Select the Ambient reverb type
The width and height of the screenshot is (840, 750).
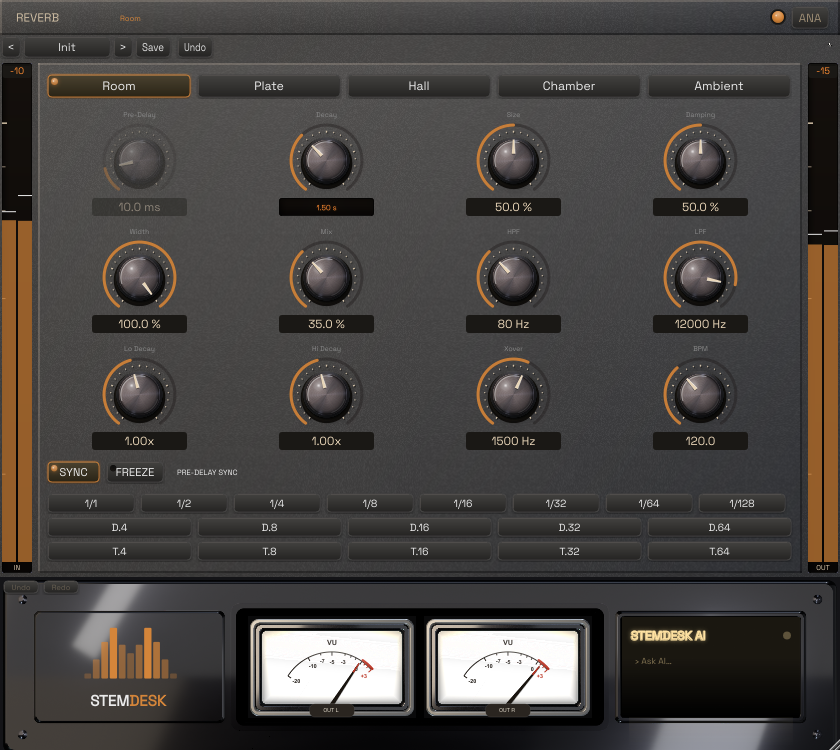(719, 86)
